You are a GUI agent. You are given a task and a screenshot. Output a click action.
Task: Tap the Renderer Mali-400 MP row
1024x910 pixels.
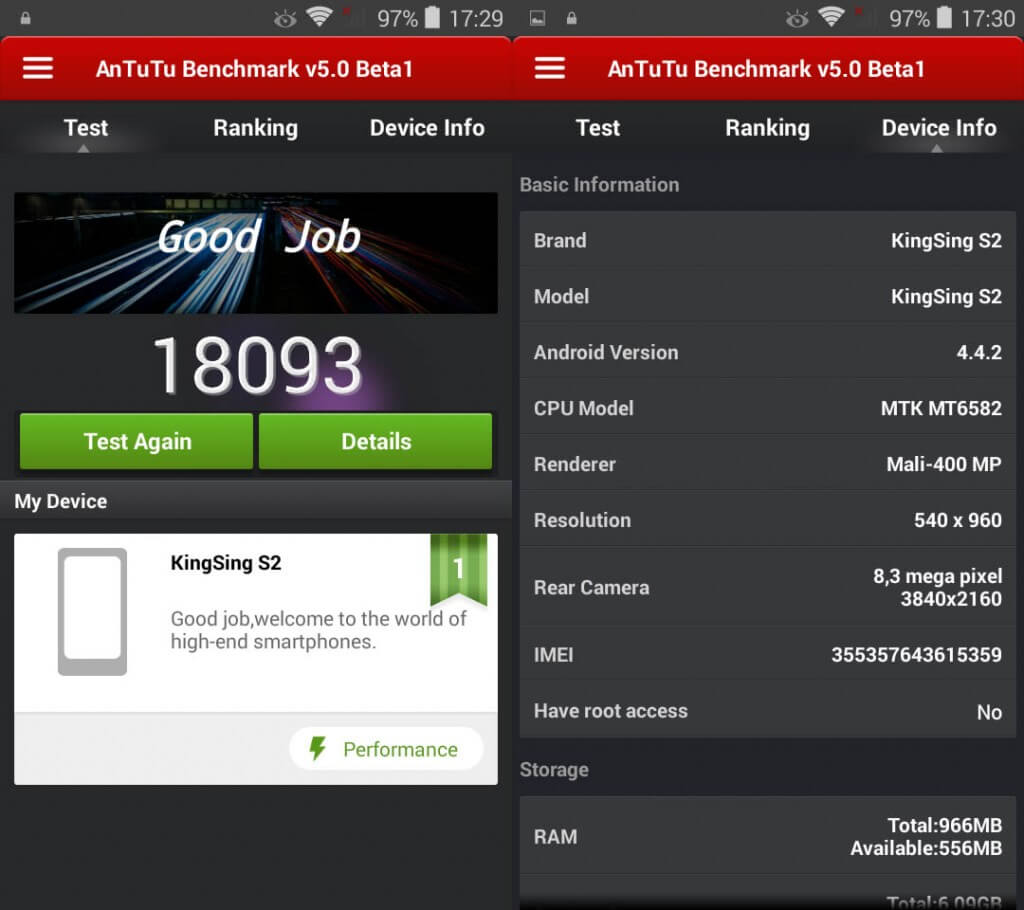(767, 464)
